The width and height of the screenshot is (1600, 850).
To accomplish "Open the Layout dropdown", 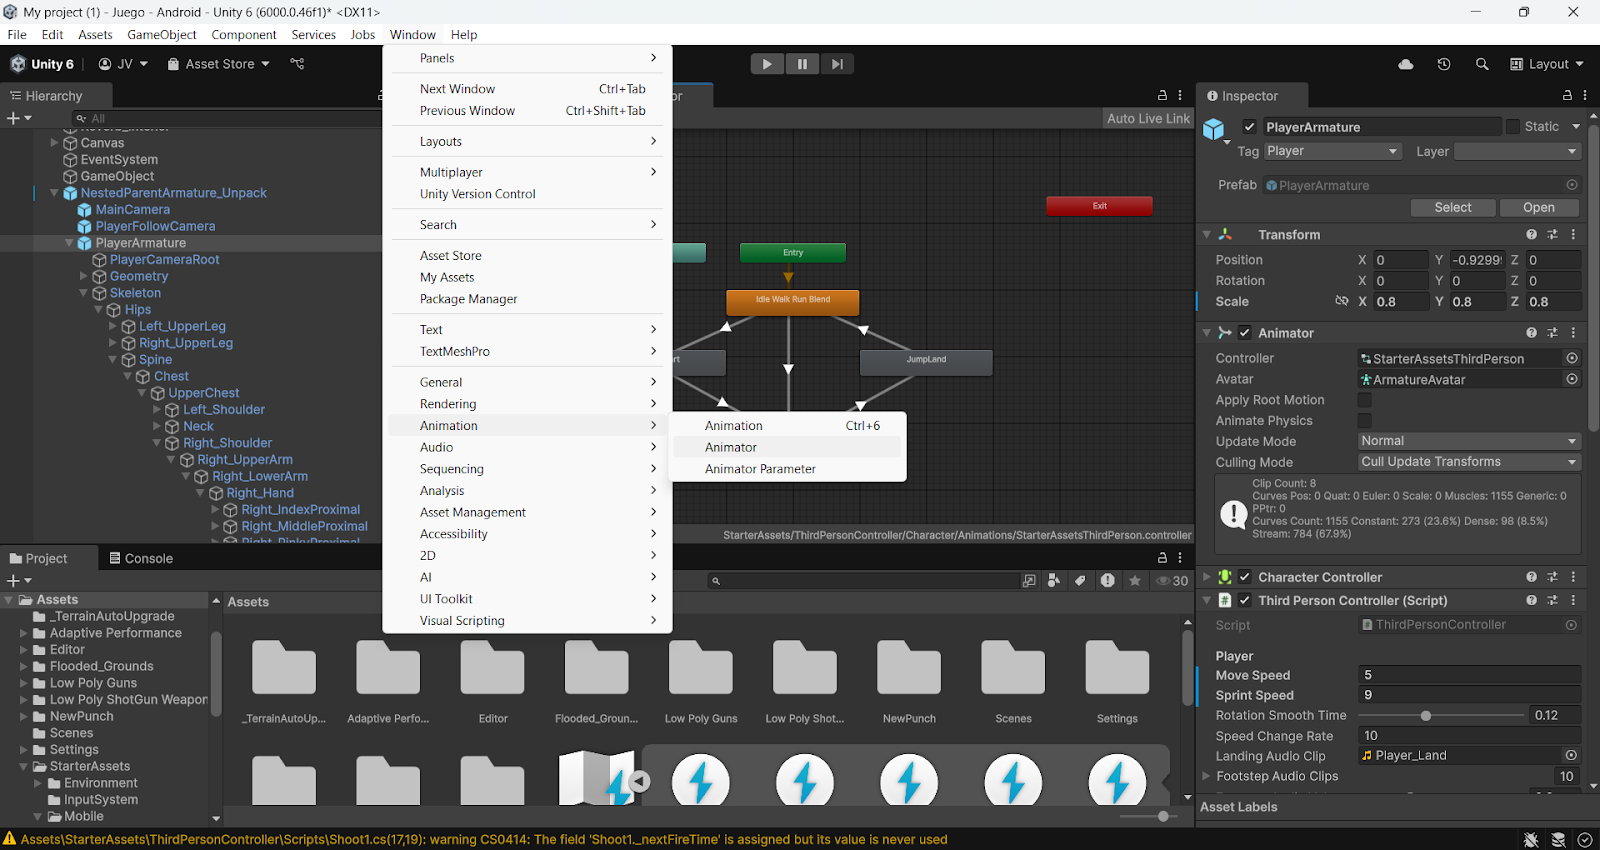I will coord(1547,64).
